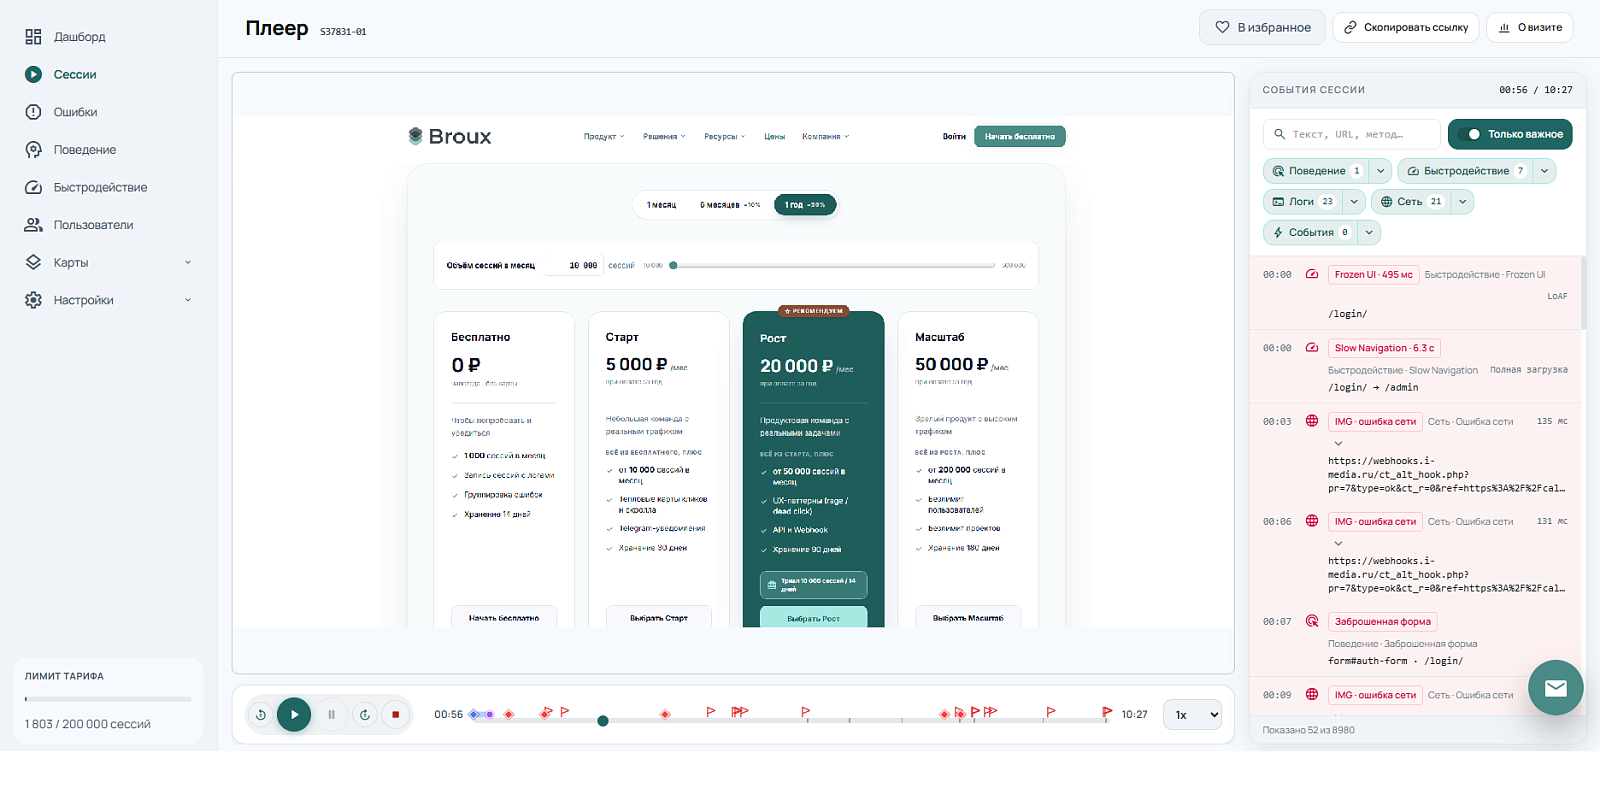Expand the Карты sidebar submenu chevron
The image size is (1600, 806).
[188, 263]
